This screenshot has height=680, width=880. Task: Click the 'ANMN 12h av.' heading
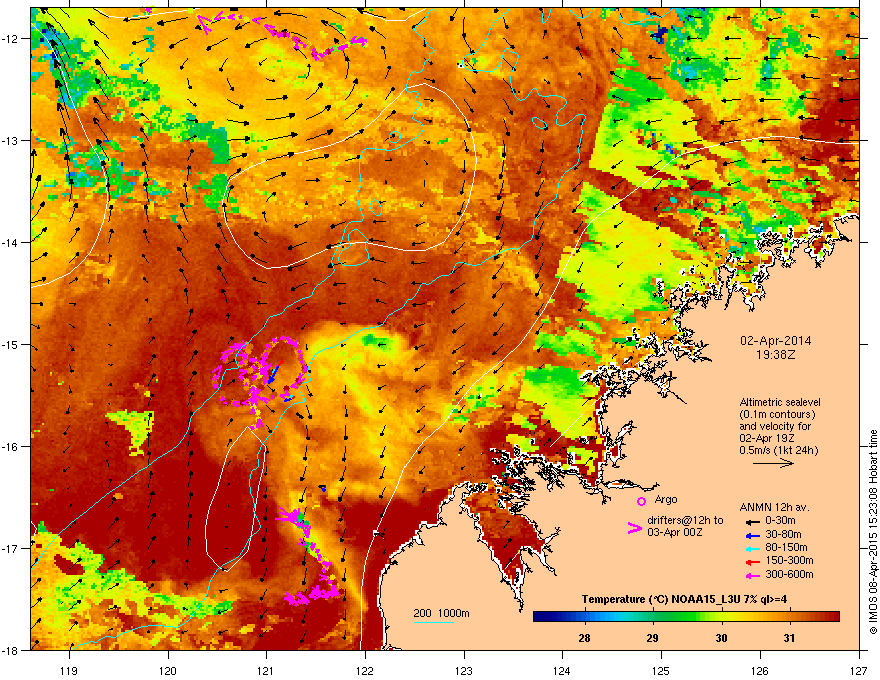[x=774, y=507]
